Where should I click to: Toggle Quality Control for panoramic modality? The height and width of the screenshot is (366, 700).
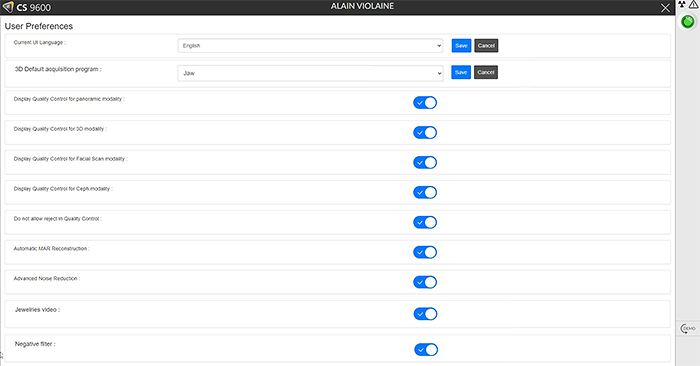click(425, 103)
